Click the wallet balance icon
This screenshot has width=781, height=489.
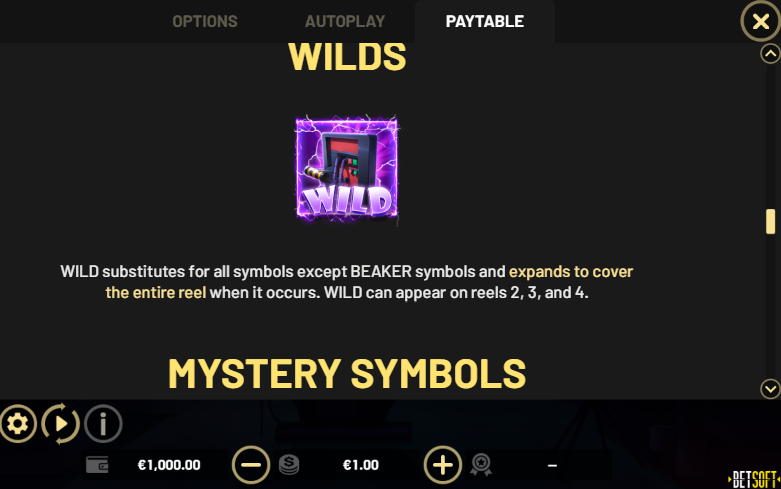[97, 465]
